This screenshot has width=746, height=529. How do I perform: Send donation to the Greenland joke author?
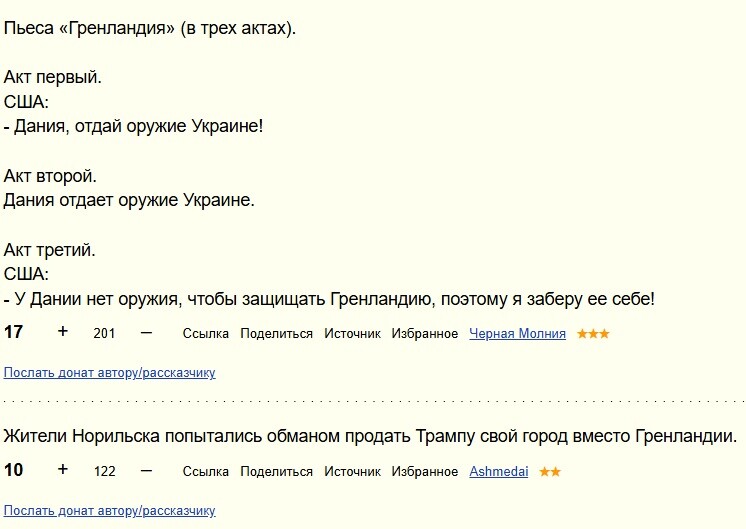[x=110, y=373]
